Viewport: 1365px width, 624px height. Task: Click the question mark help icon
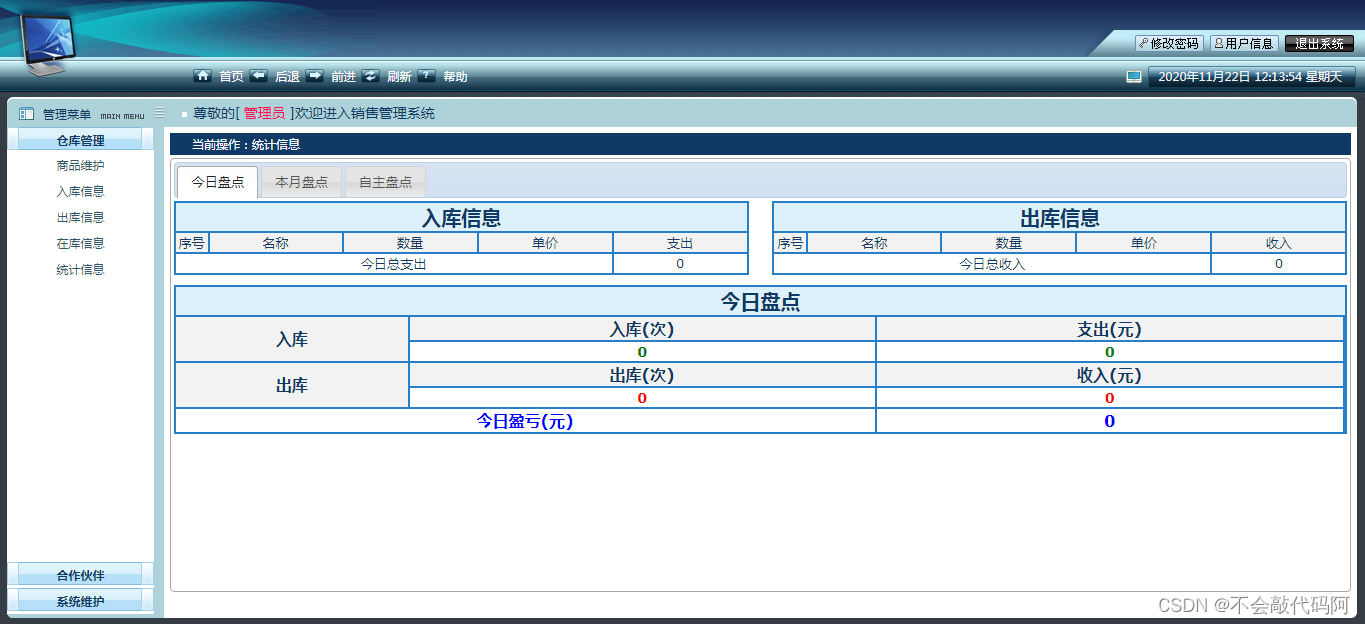(x=426, y=76)
